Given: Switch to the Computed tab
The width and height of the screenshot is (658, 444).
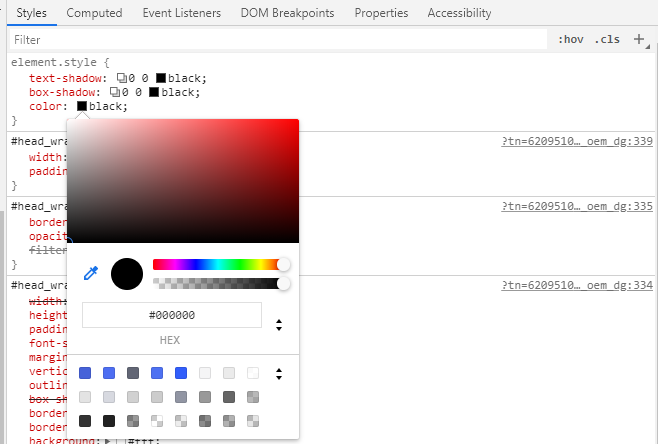Looking at the screenshot, I should tap(94, 13).
